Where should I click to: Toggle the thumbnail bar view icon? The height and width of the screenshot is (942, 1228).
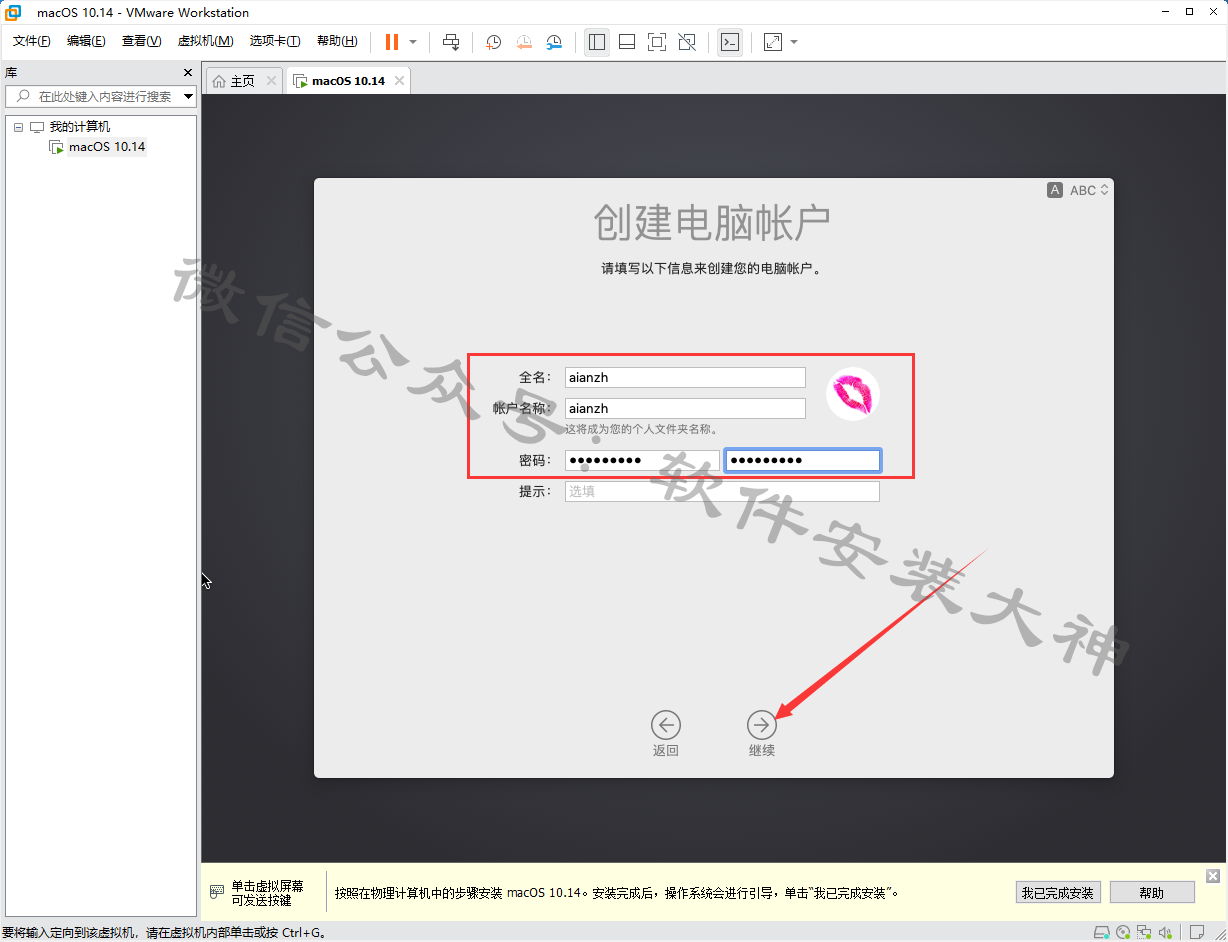pyautogui.click(x=627, y=42)
